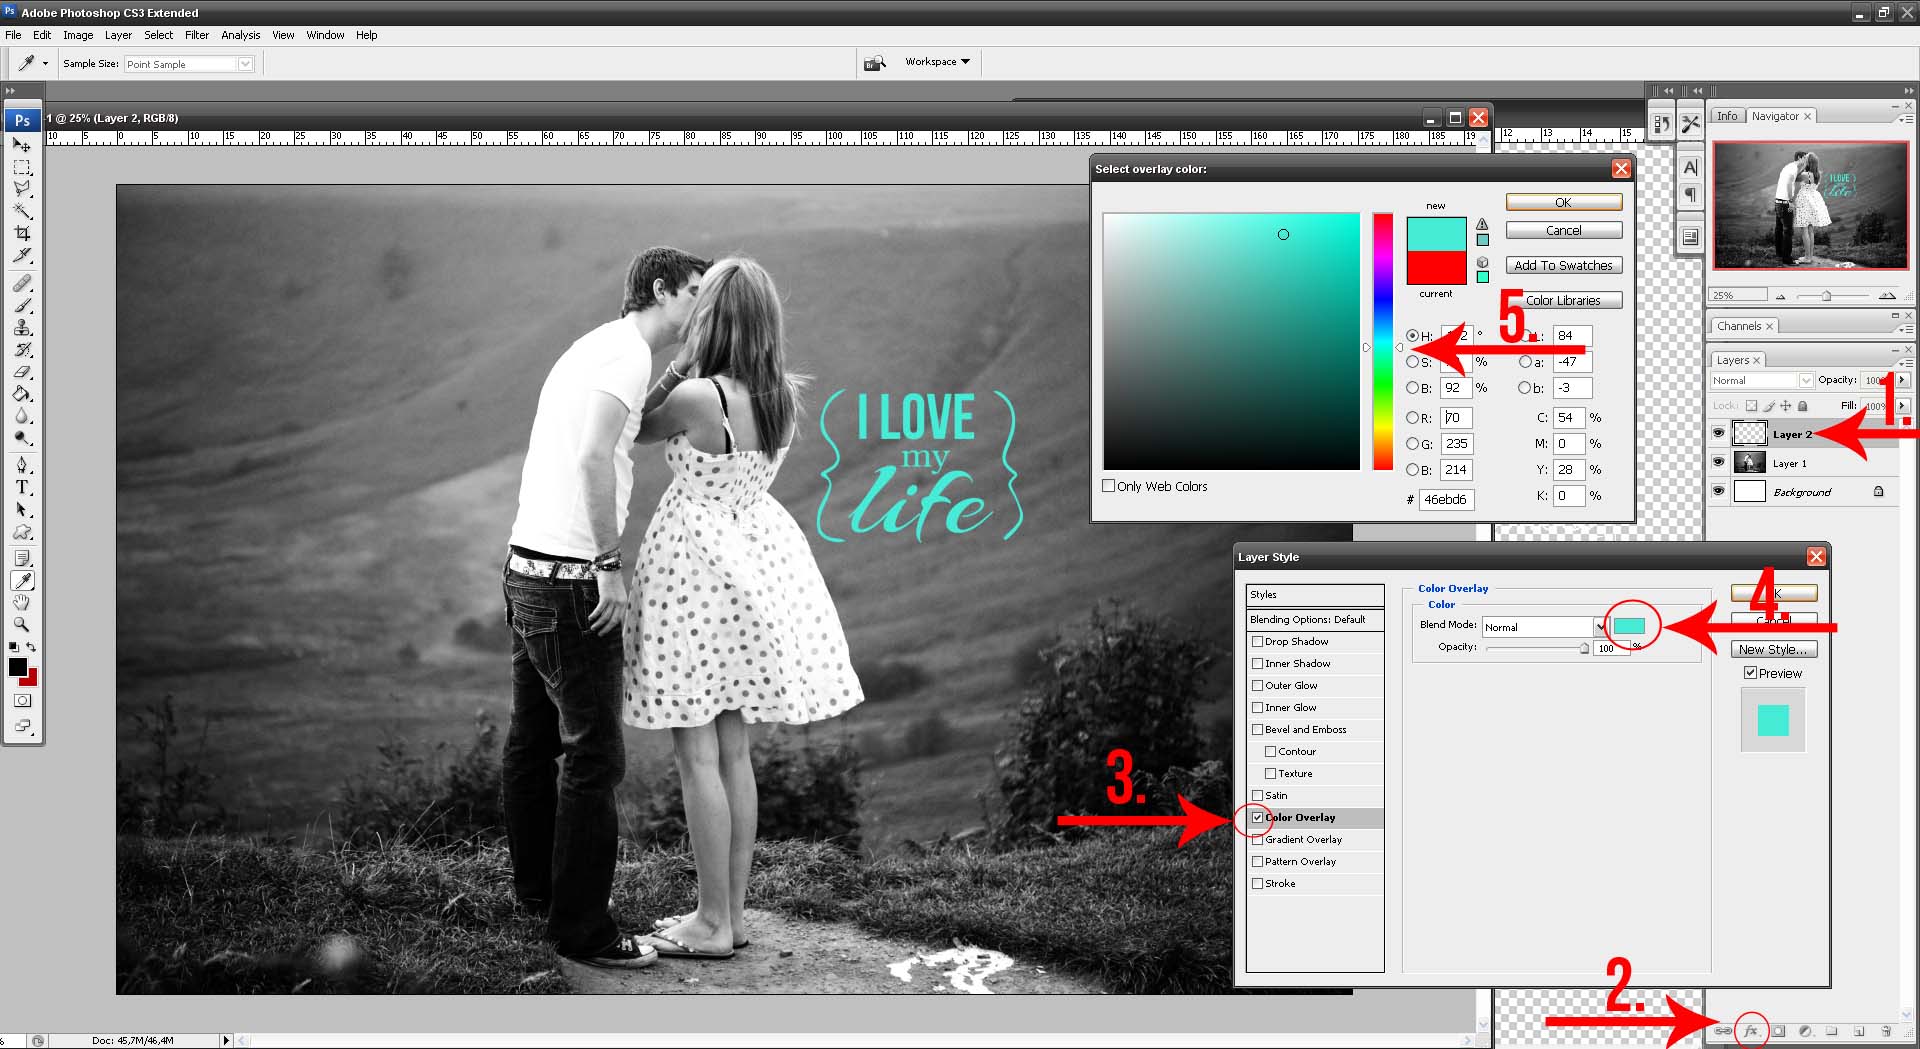1920x1049 pixels.
Task: Select the Crop tool
Action: pos(22,233)
